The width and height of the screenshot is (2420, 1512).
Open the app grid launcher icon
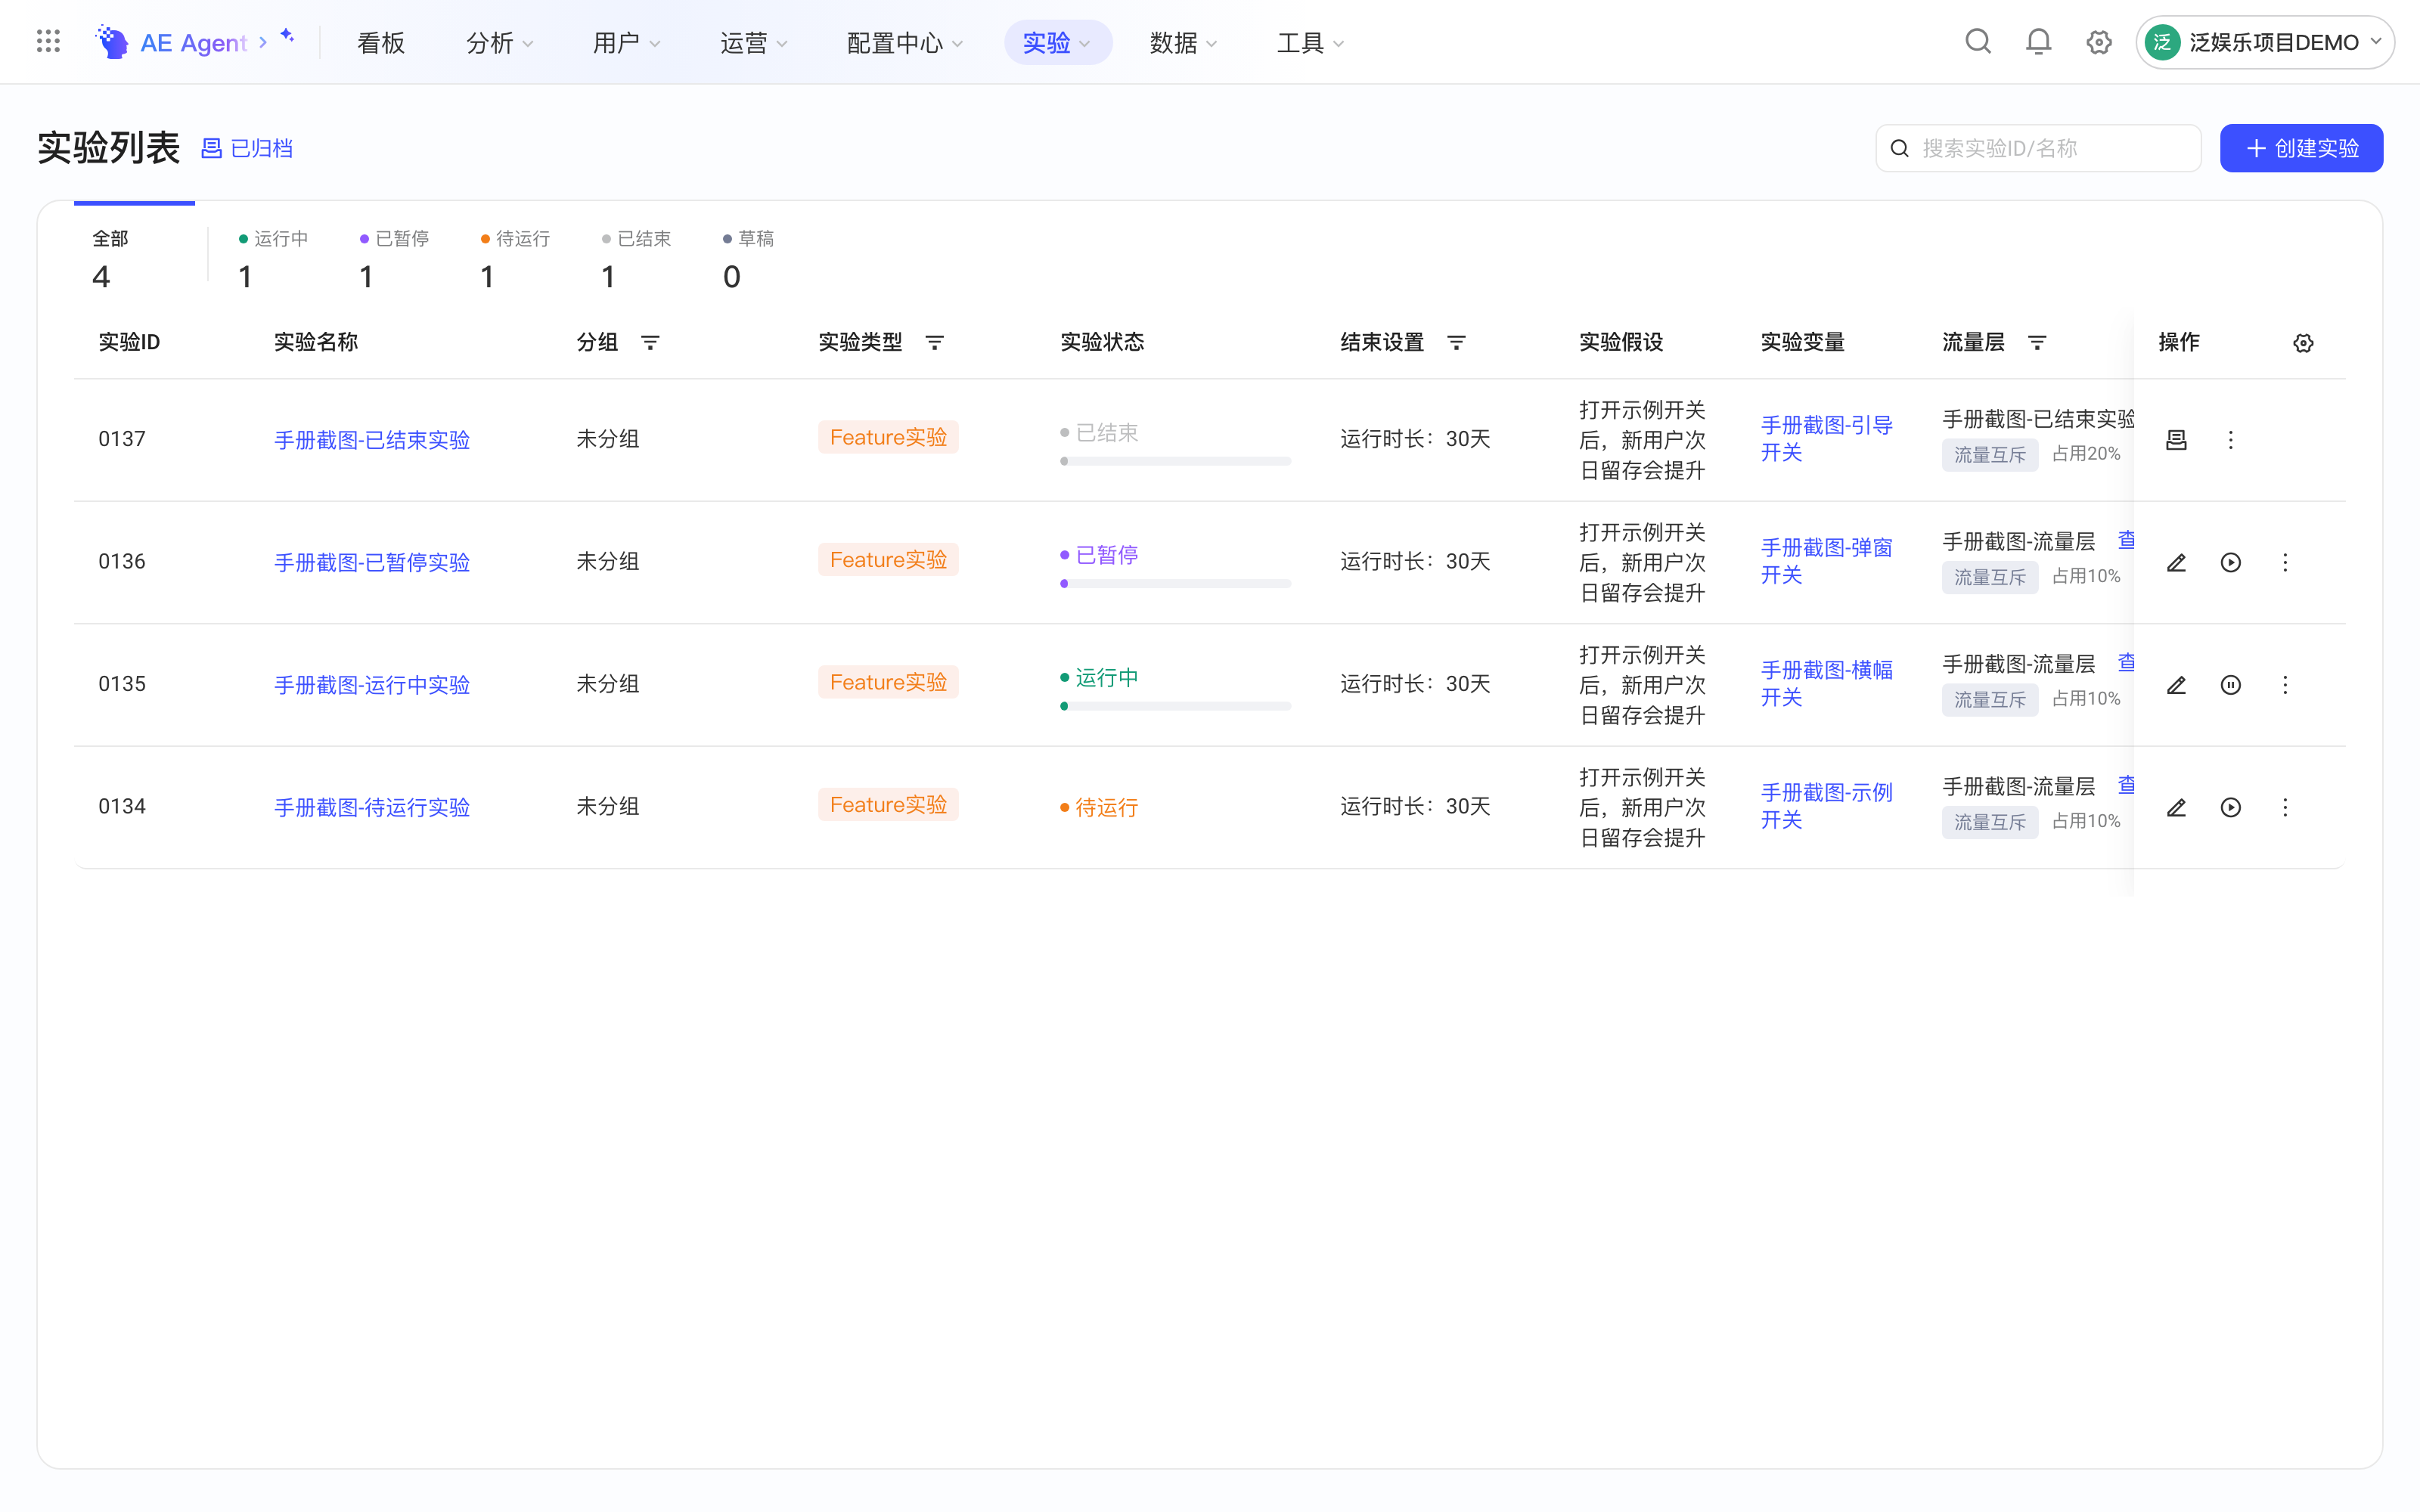click(x=48, y=42)
